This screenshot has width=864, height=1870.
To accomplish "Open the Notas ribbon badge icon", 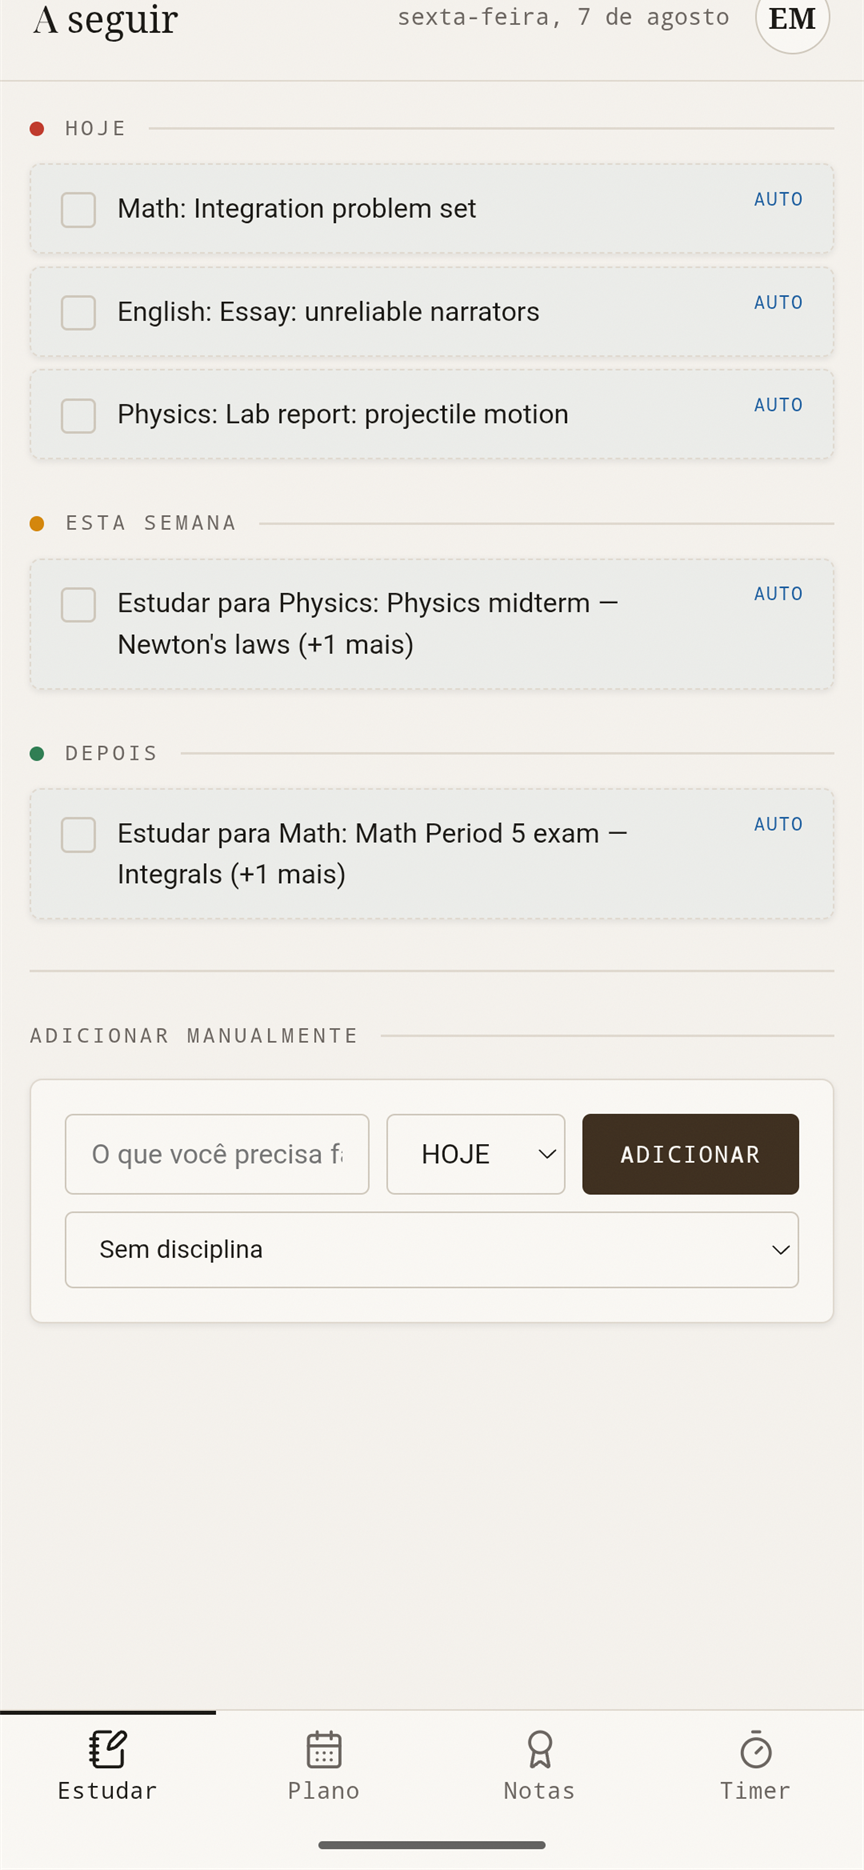I will coord(540,1749).
